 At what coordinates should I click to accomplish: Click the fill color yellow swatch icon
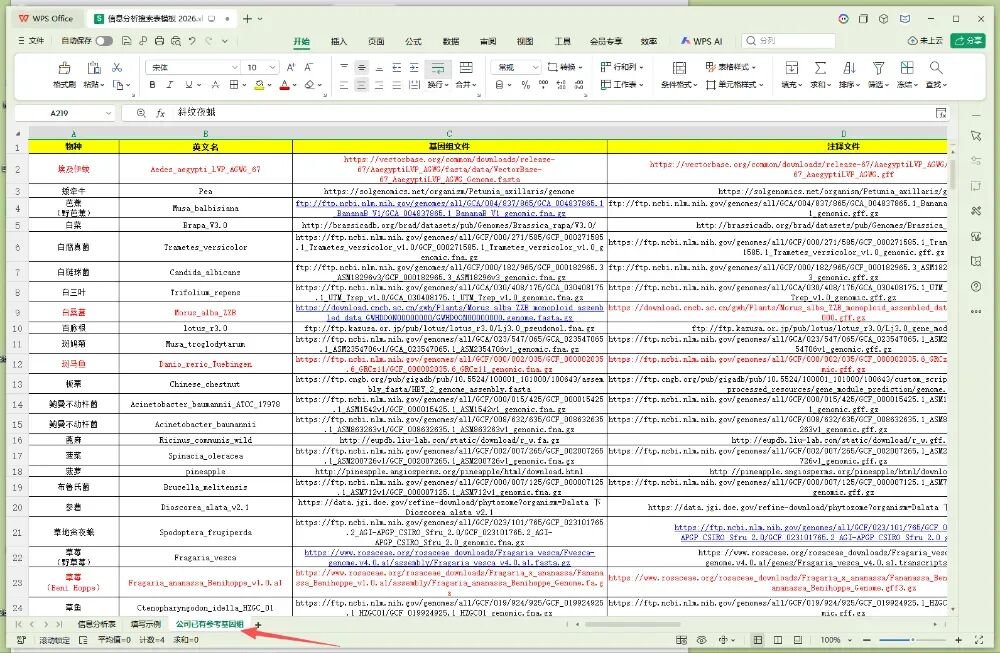[x=259, y=85]
